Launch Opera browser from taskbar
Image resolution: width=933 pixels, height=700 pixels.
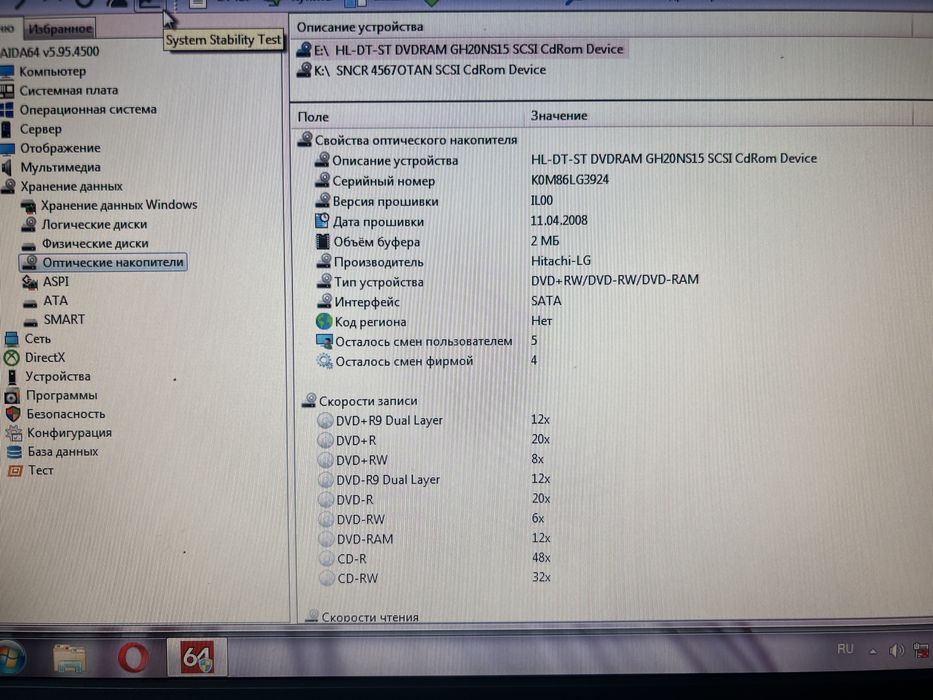click(133, 657)
